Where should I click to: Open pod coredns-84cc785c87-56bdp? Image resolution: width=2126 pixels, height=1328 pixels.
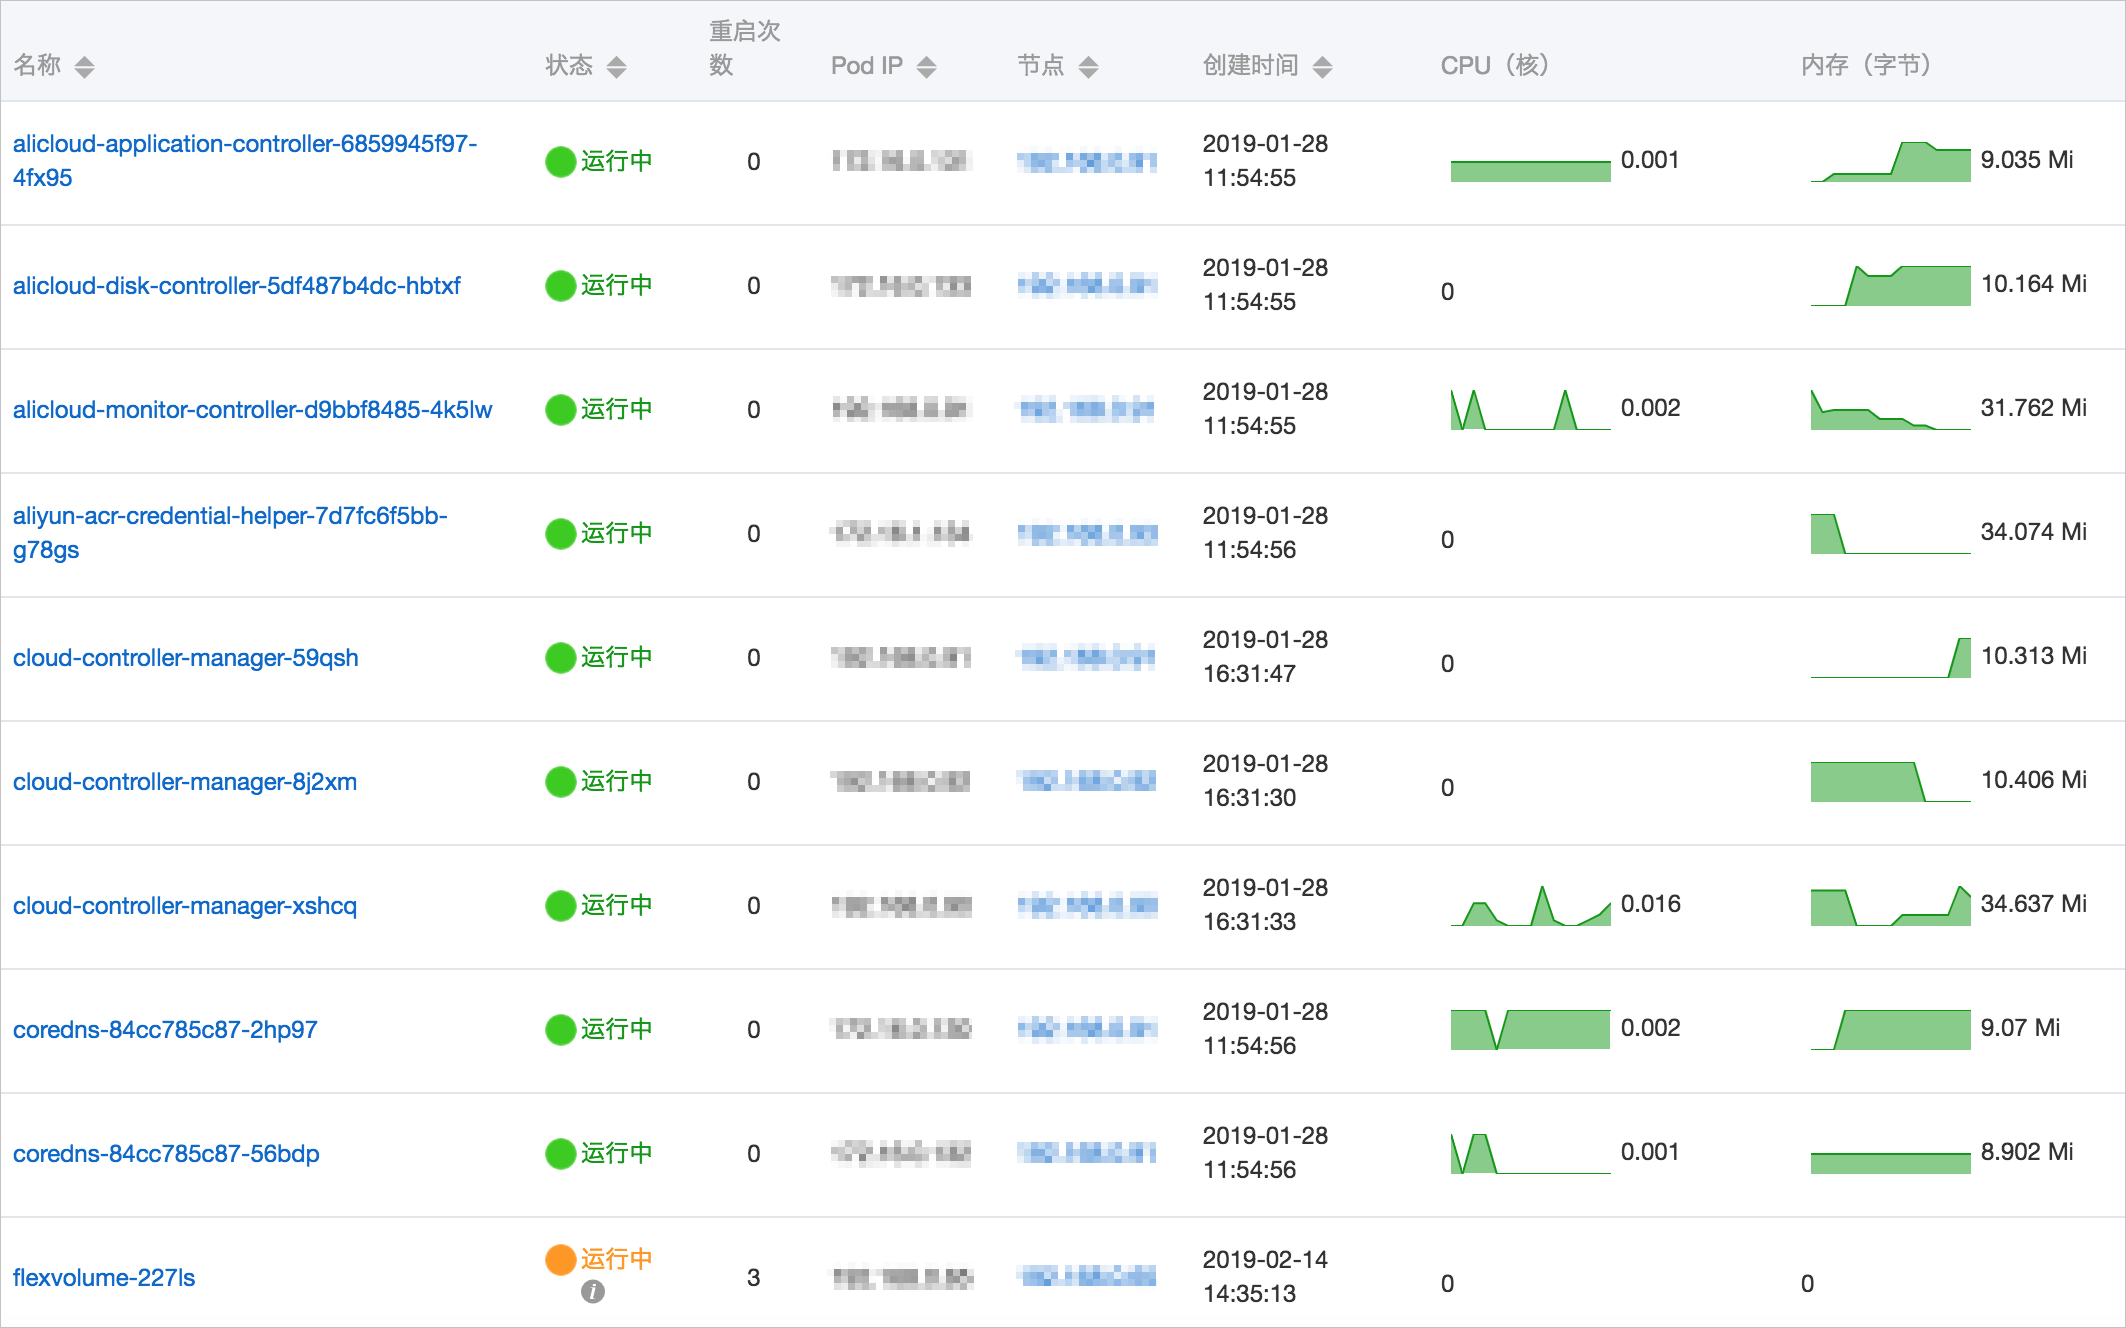pyautogui.click(x=166, y=1154)
